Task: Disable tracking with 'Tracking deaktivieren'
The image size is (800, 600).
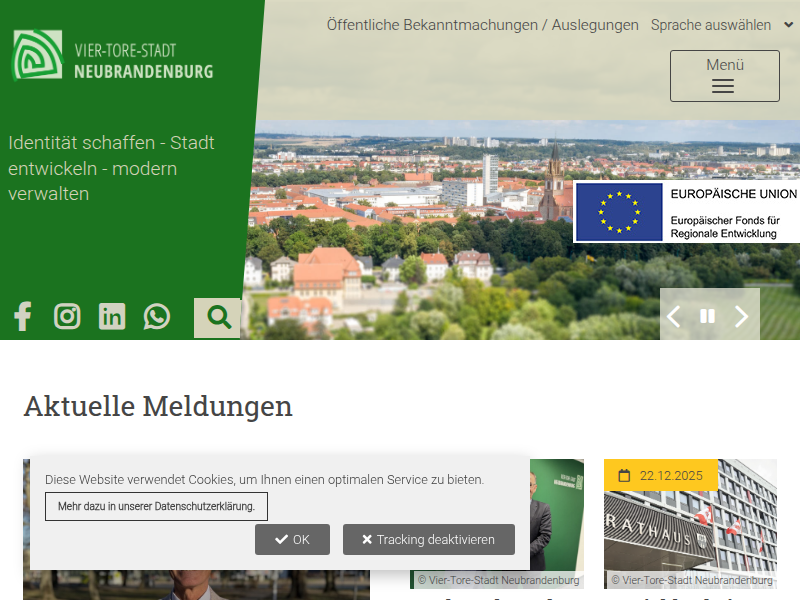Action: [428, 539]
